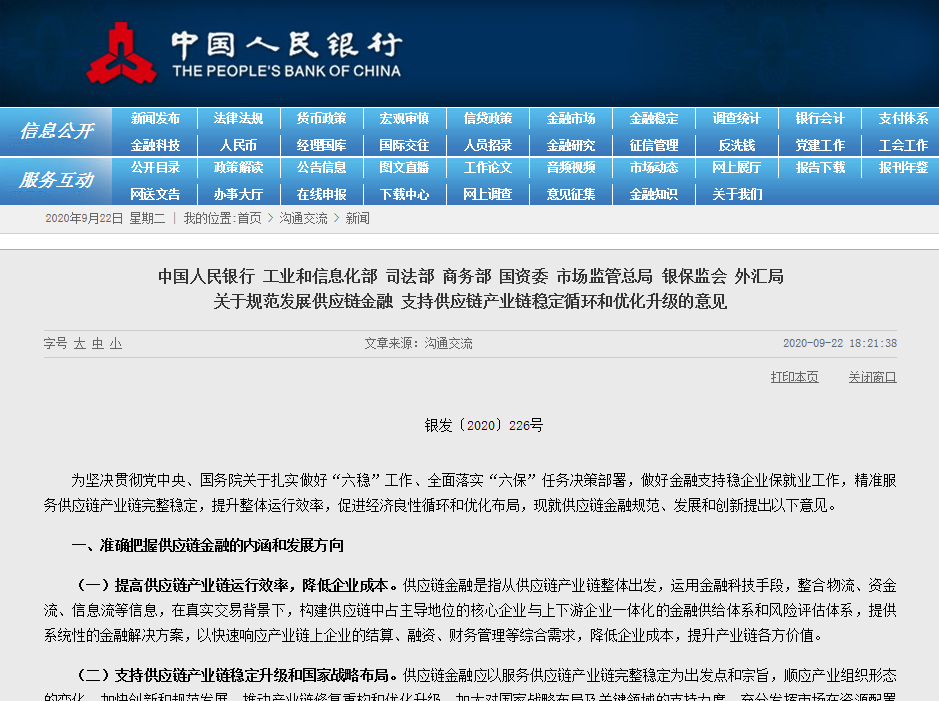Go to 首页 via breadcrumb
Viewport: 939px width, 701px height.
[x=250, y=219]
